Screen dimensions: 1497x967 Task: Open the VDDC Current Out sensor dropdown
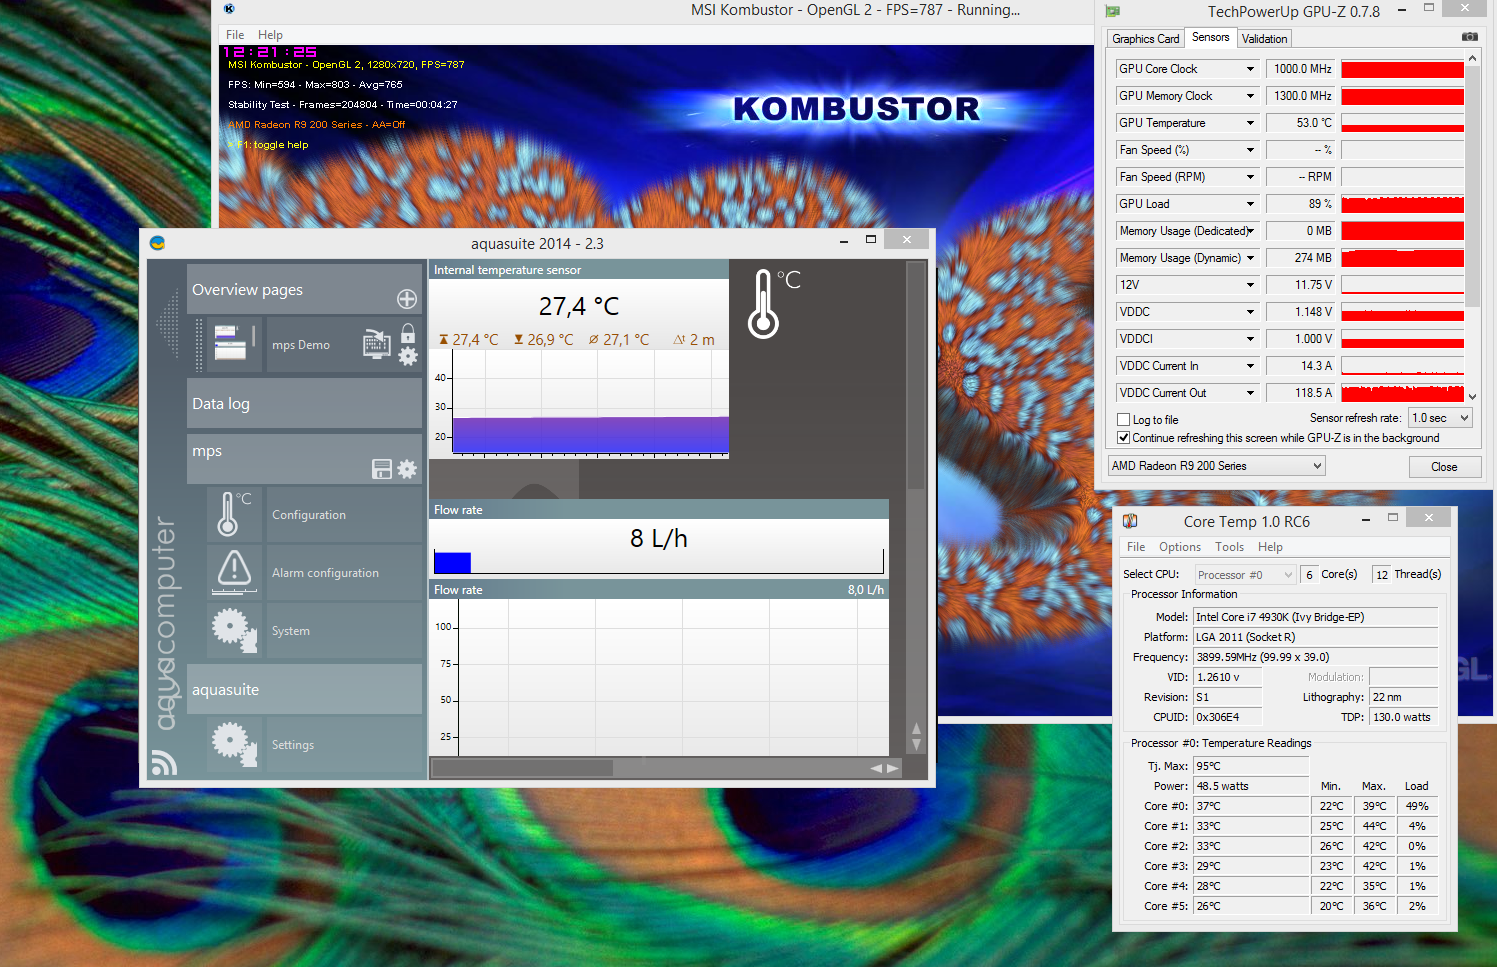[1250, 393]
